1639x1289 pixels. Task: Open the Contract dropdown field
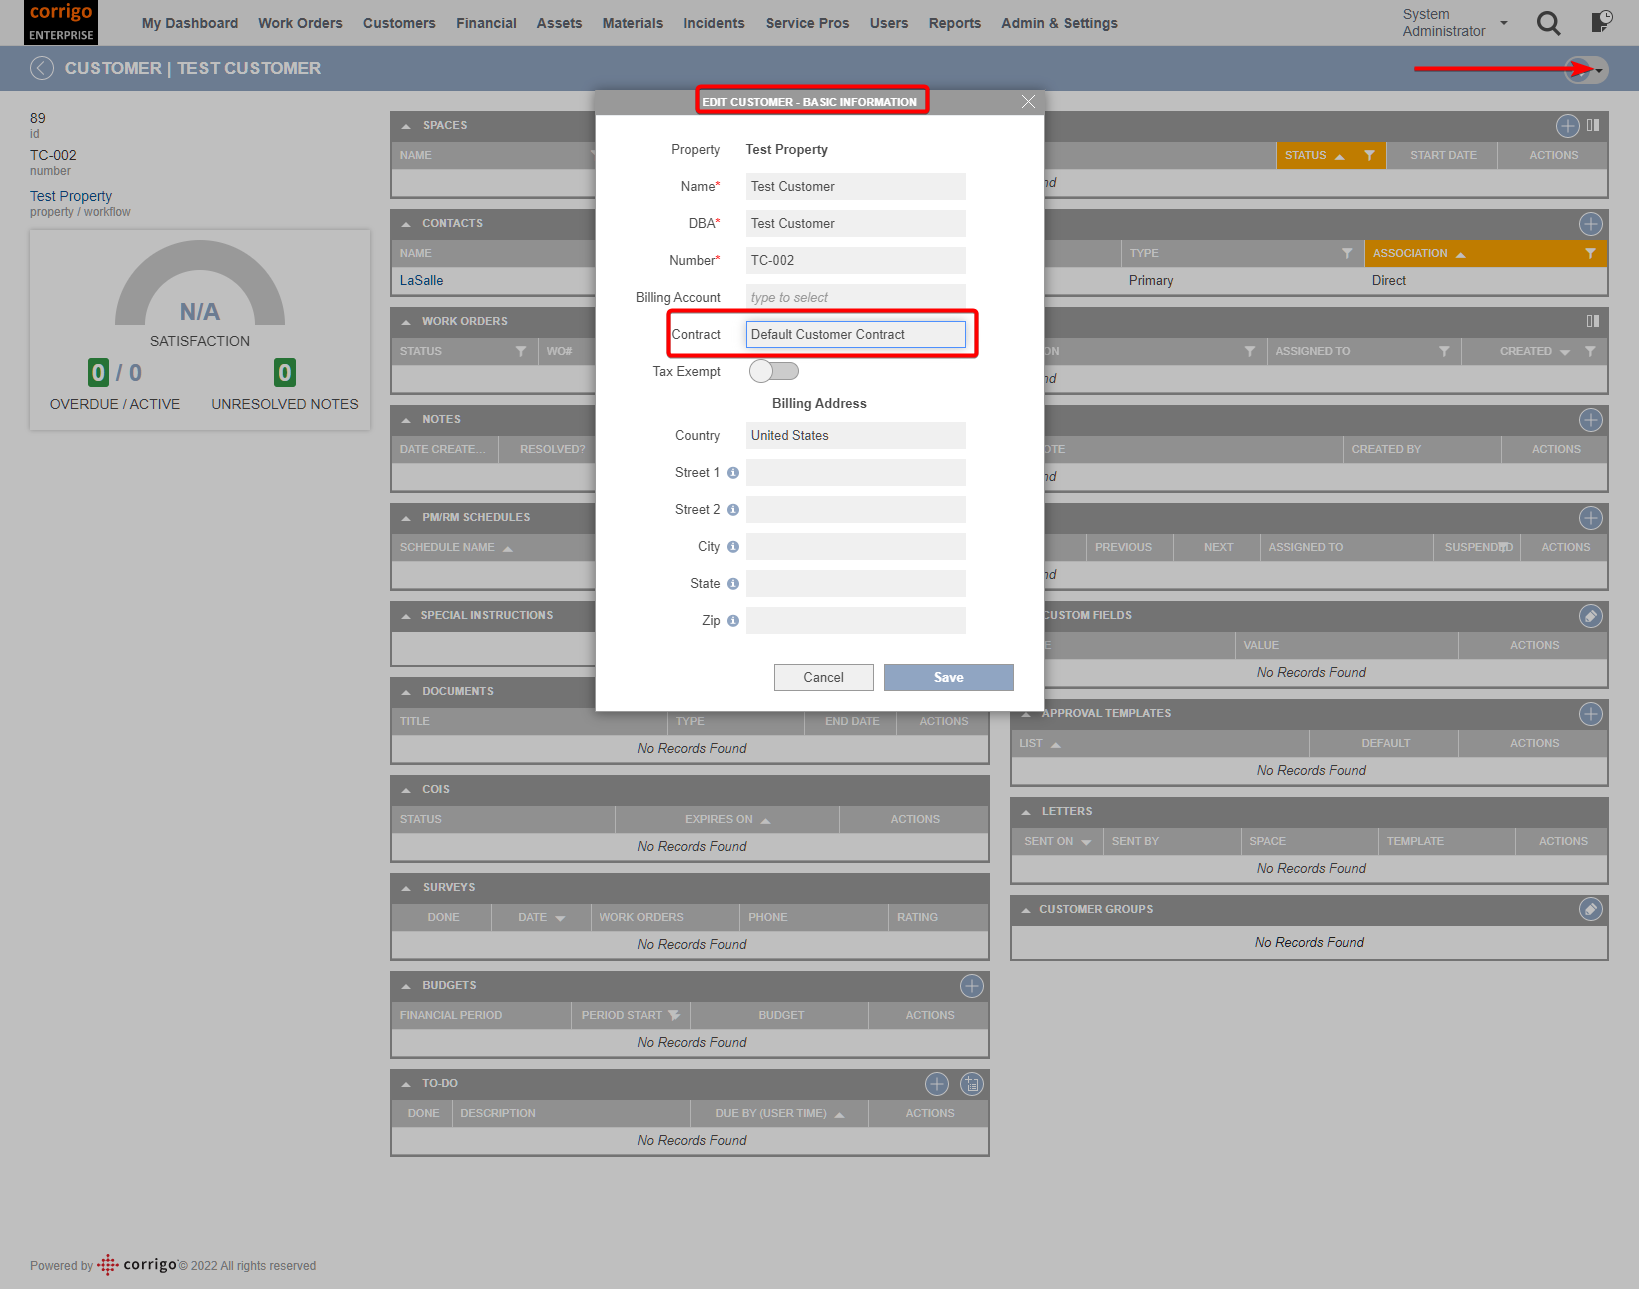coord(856,335)
